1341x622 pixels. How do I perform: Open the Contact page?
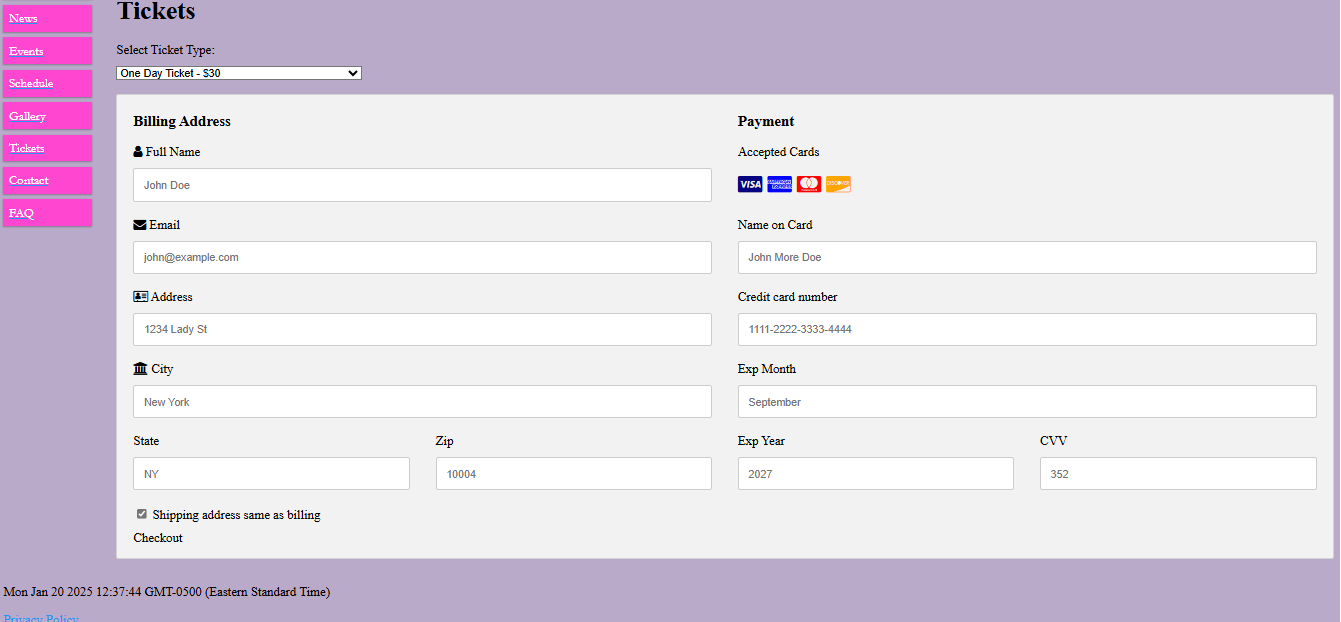(x=47, y=181)
